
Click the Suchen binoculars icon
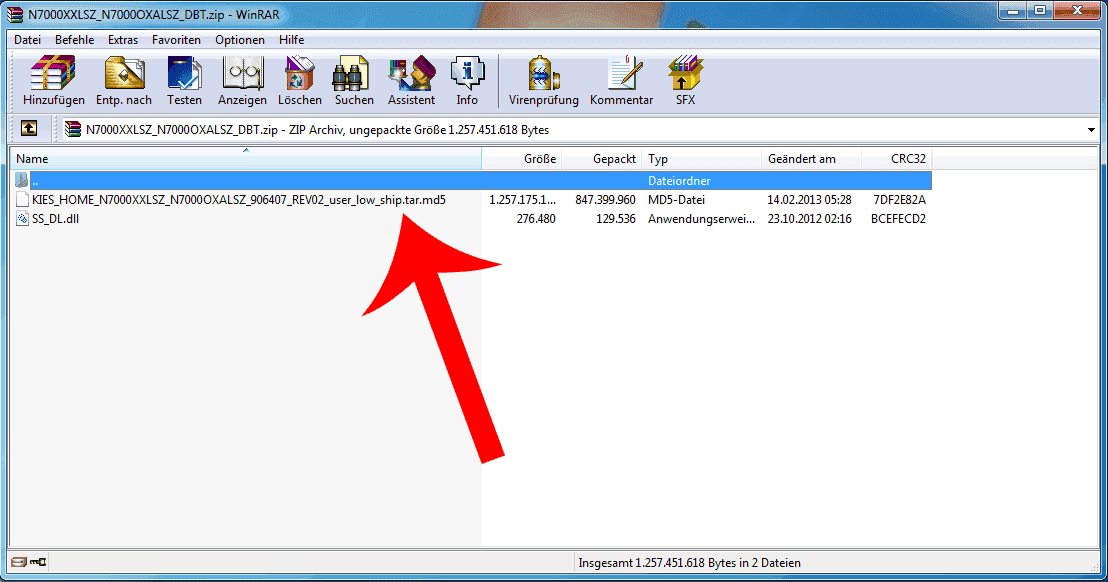(351, 73)
